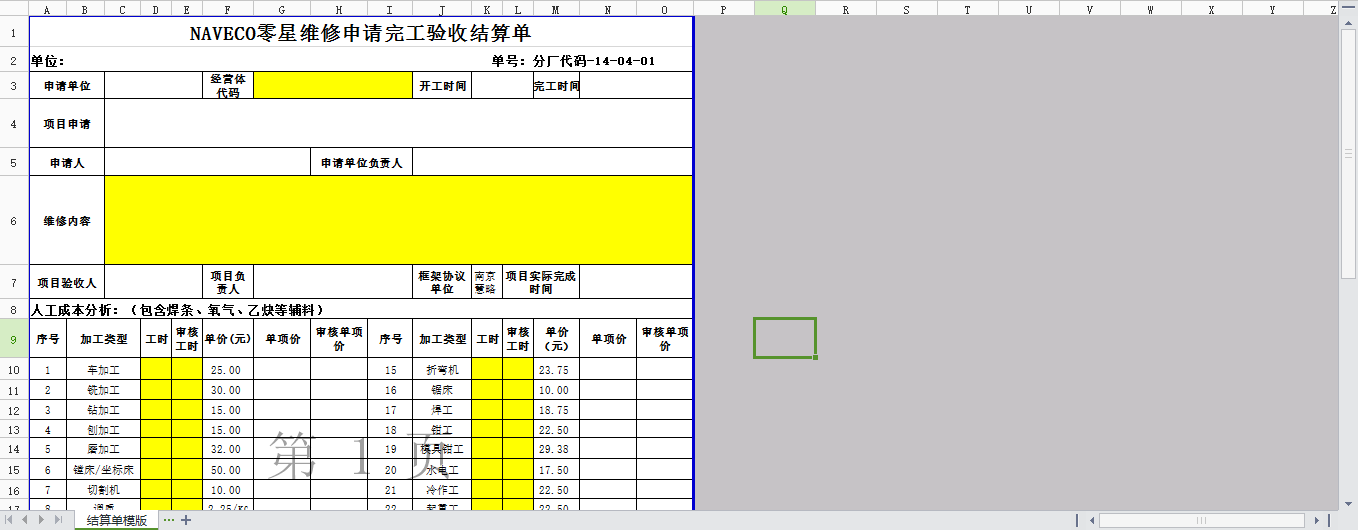Select the 维修内容 label cell
The image size is (1358, 530).
tap(67, 220)
